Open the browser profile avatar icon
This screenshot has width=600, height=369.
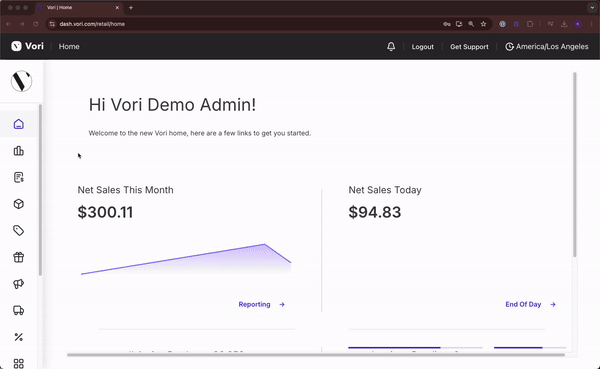[578, 24]
